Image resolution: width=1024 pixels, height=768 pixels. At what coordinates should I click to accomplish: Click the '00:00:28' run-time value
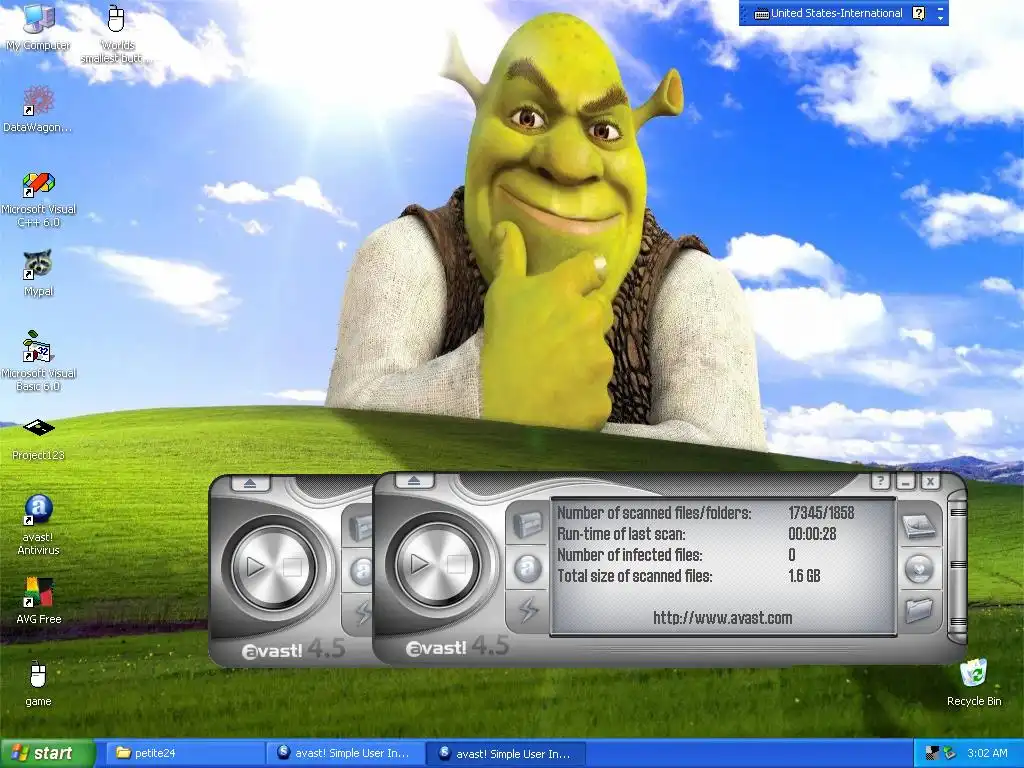pos(812,534)
